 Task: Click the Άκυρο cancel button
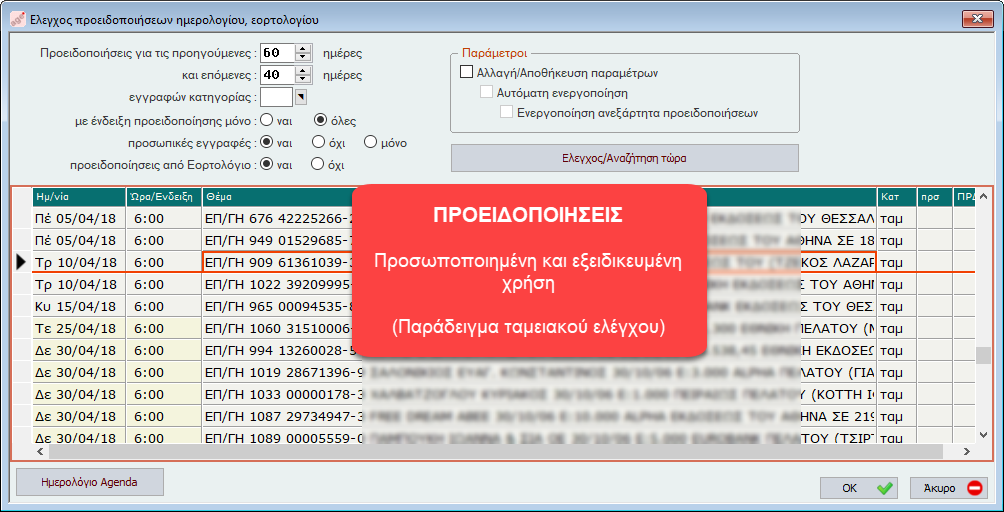pyautogui.click(x=948, y=488)
